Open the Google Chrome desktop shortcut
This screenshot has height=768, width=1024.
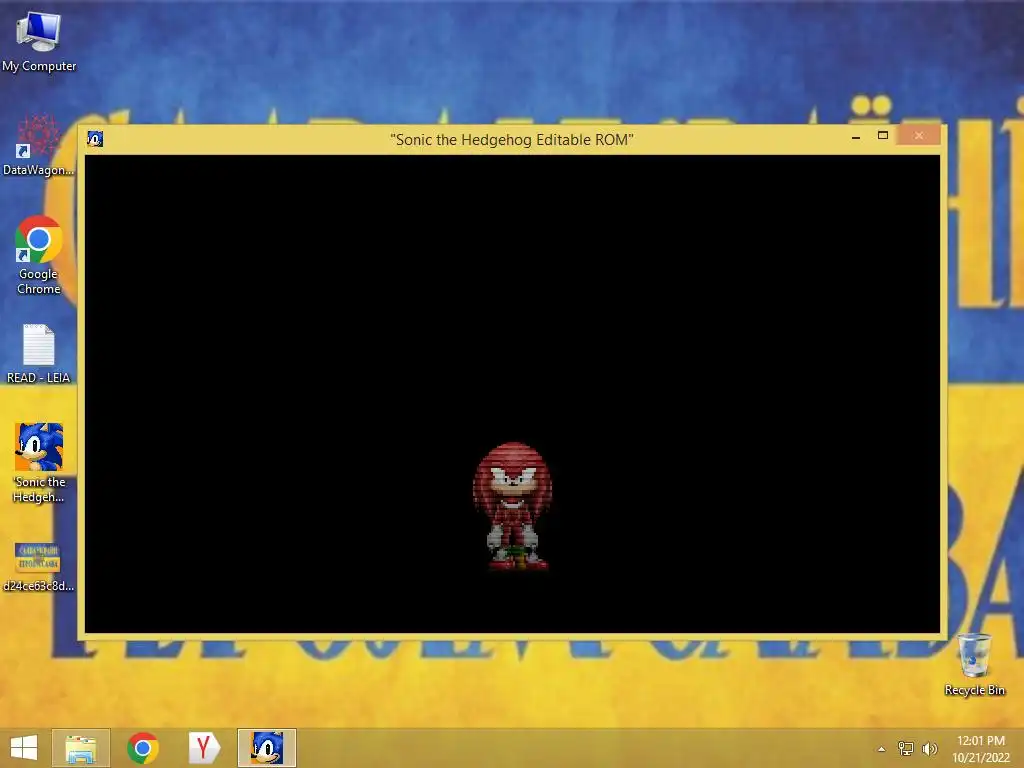coord(39,255)
